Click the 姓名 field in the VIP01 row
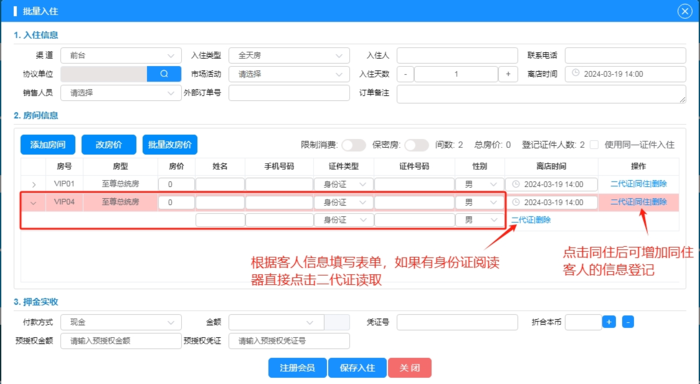This screenshot has height=384, width=700. pyautogui.click(x=220, y=184)
